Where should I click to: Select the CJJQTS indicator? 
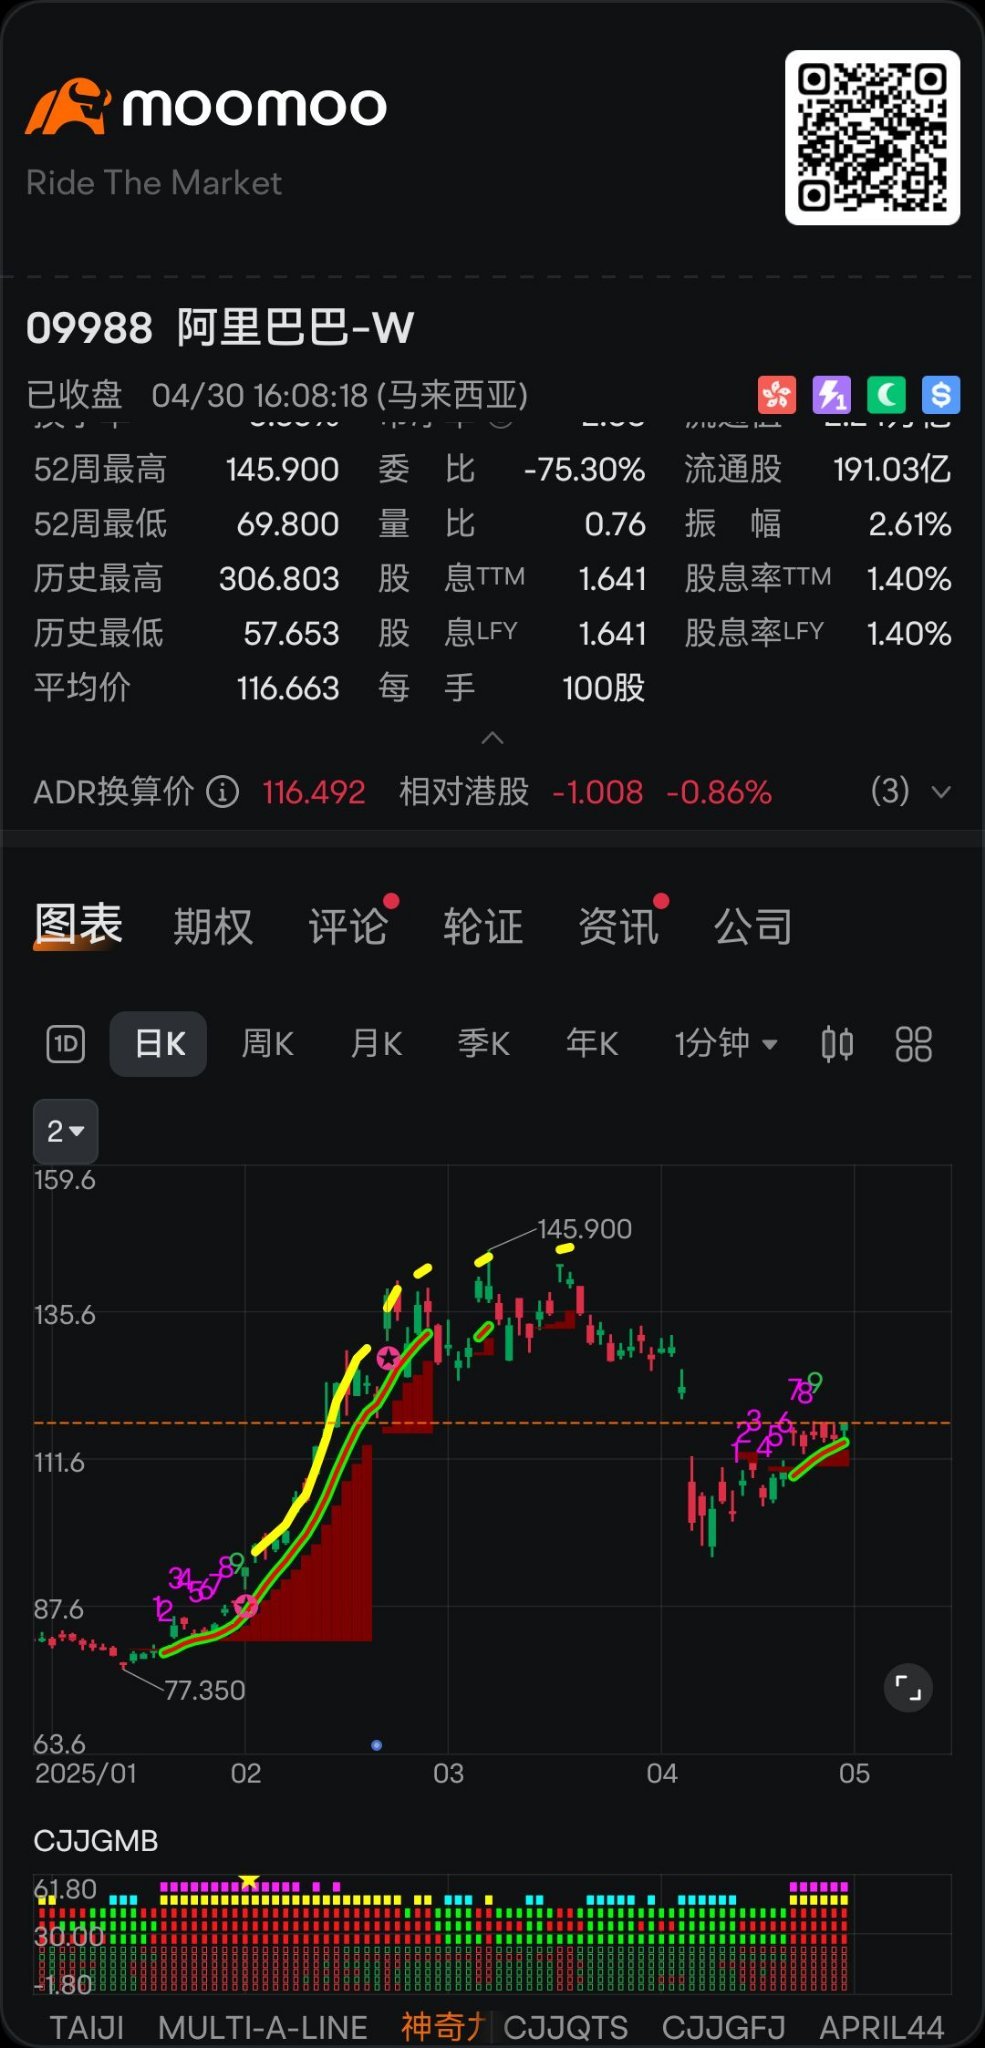click(x=566, y=2028)
